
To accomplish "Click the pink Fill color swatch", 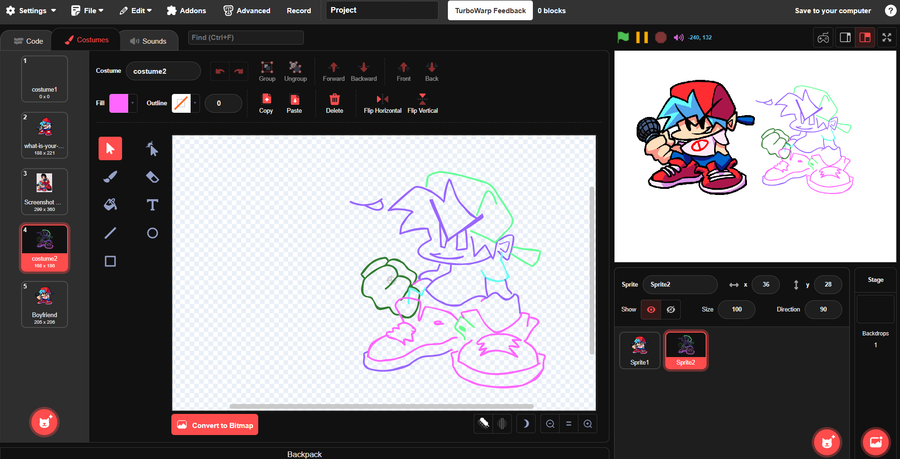I will (x=119, y=103).
